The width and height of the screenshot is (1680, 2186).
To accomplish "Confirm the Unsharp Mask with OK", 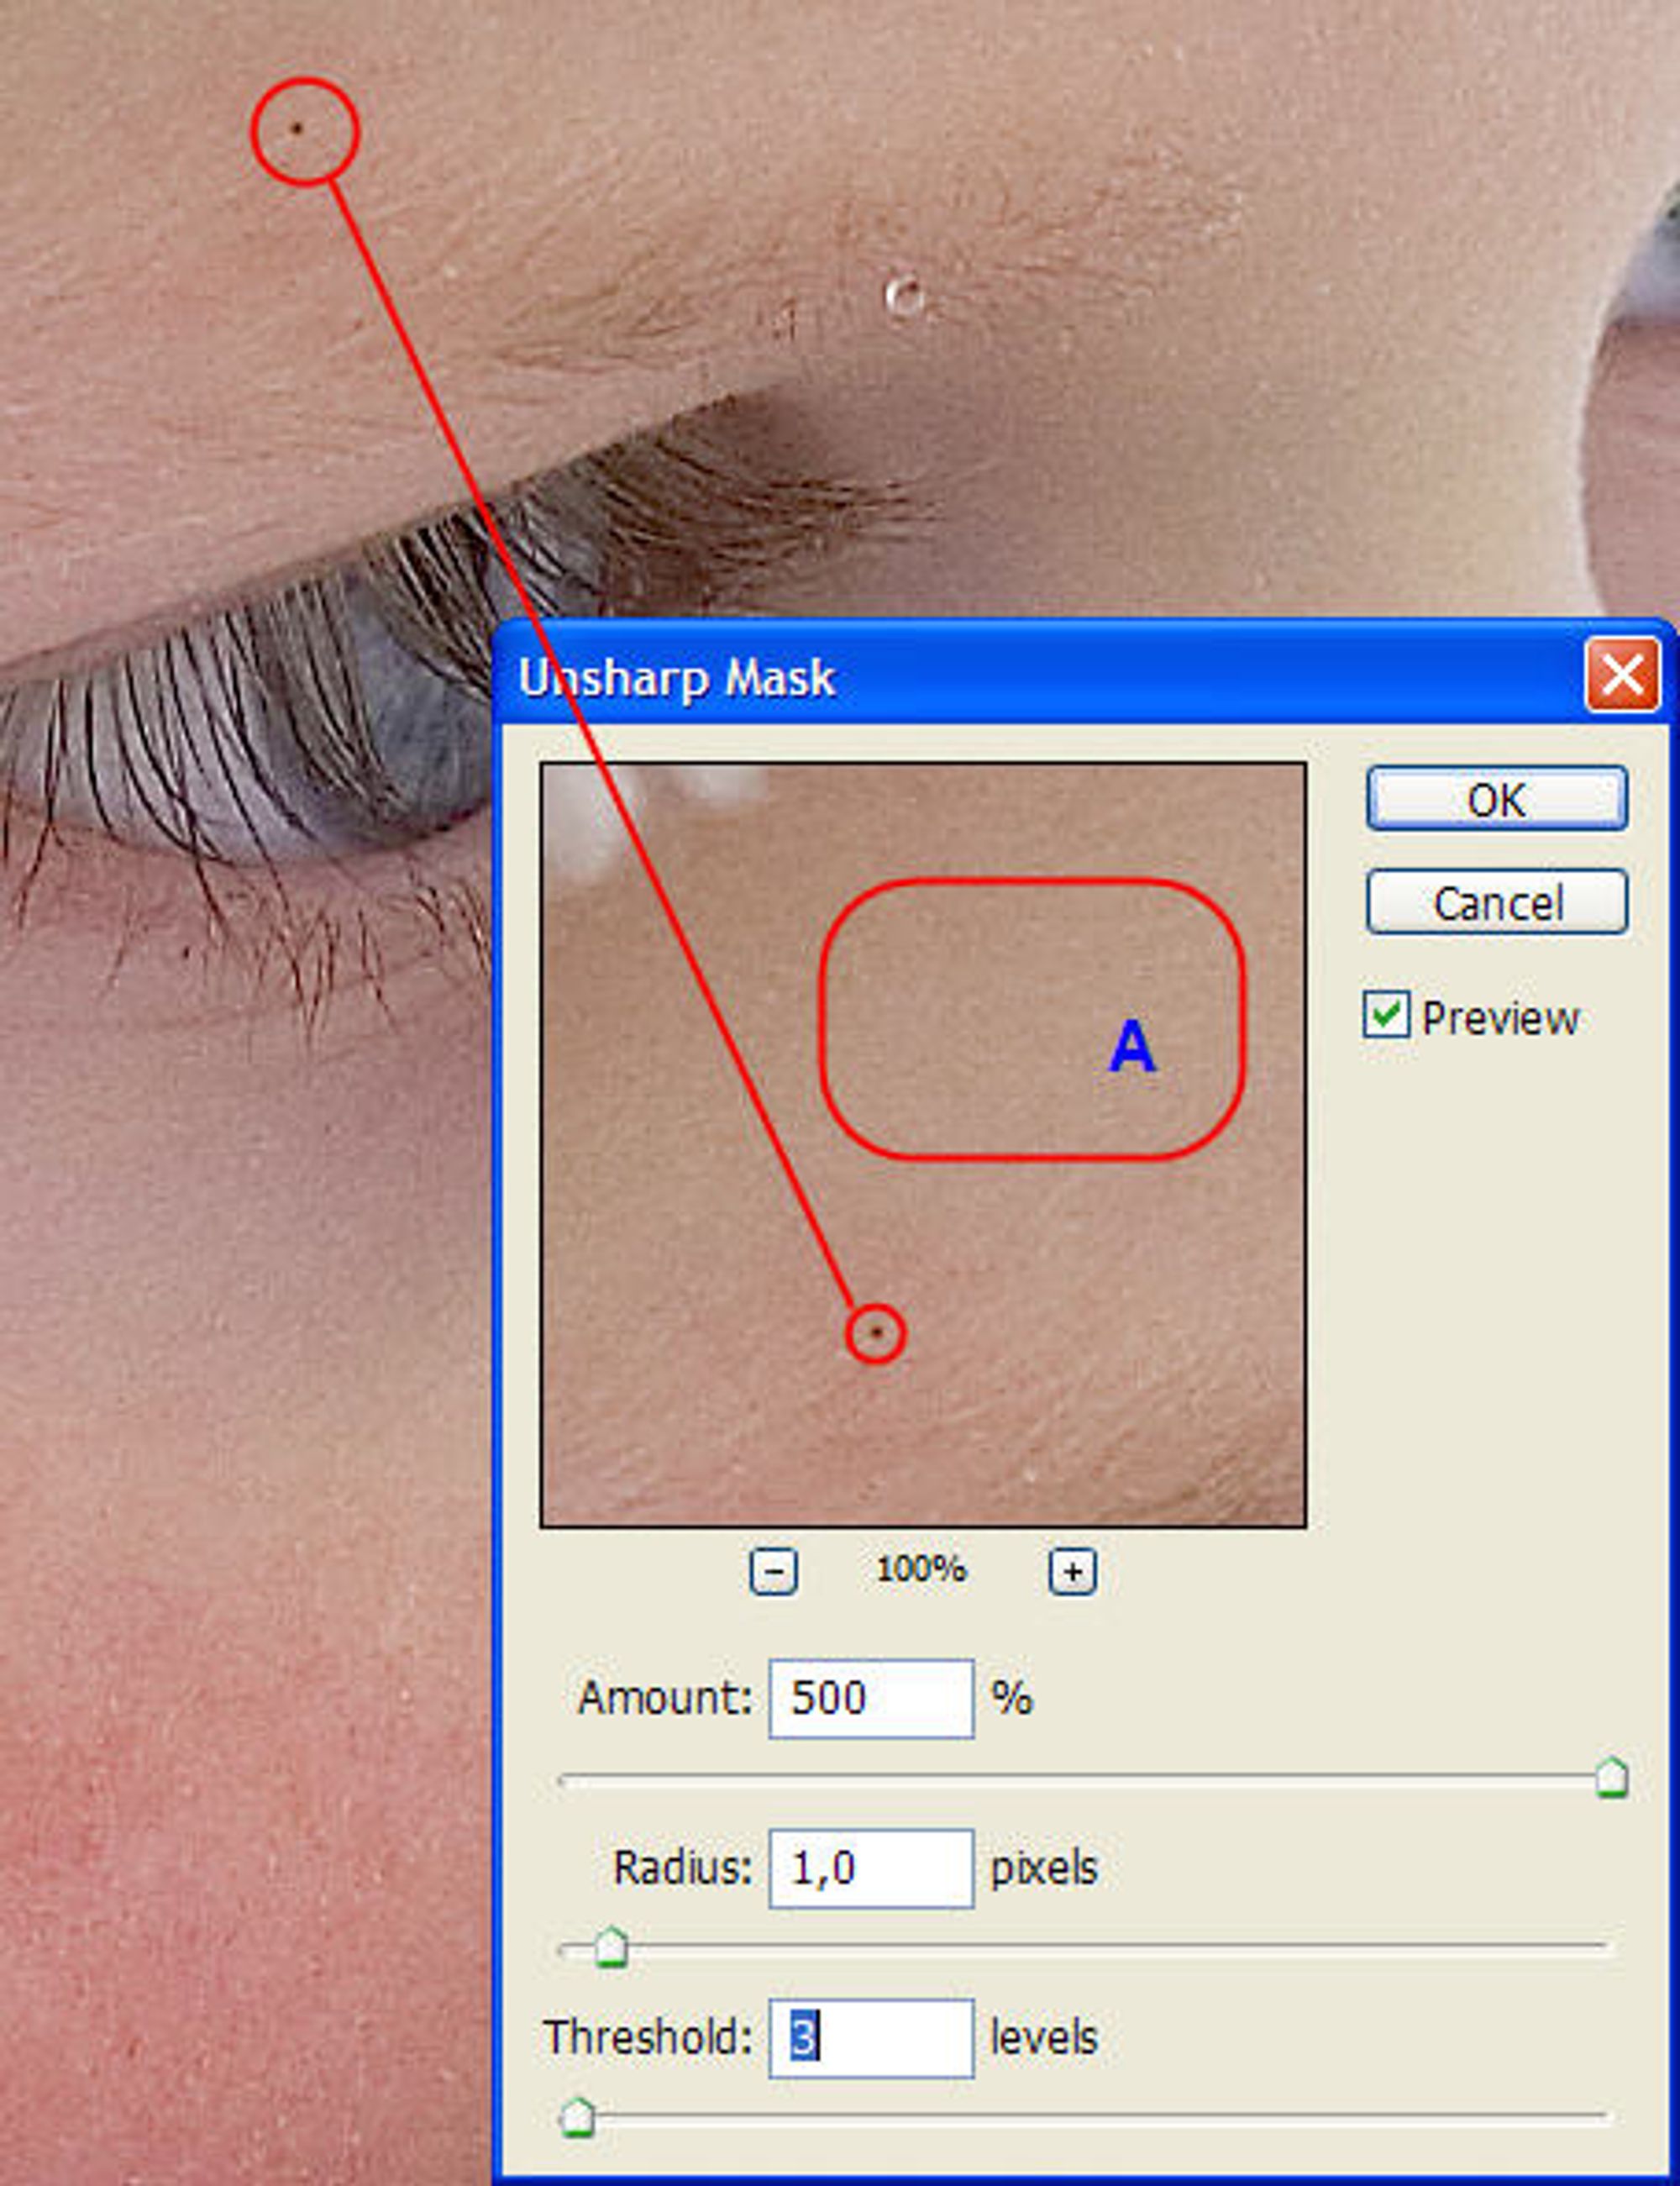I will [x=1496, y=799].
